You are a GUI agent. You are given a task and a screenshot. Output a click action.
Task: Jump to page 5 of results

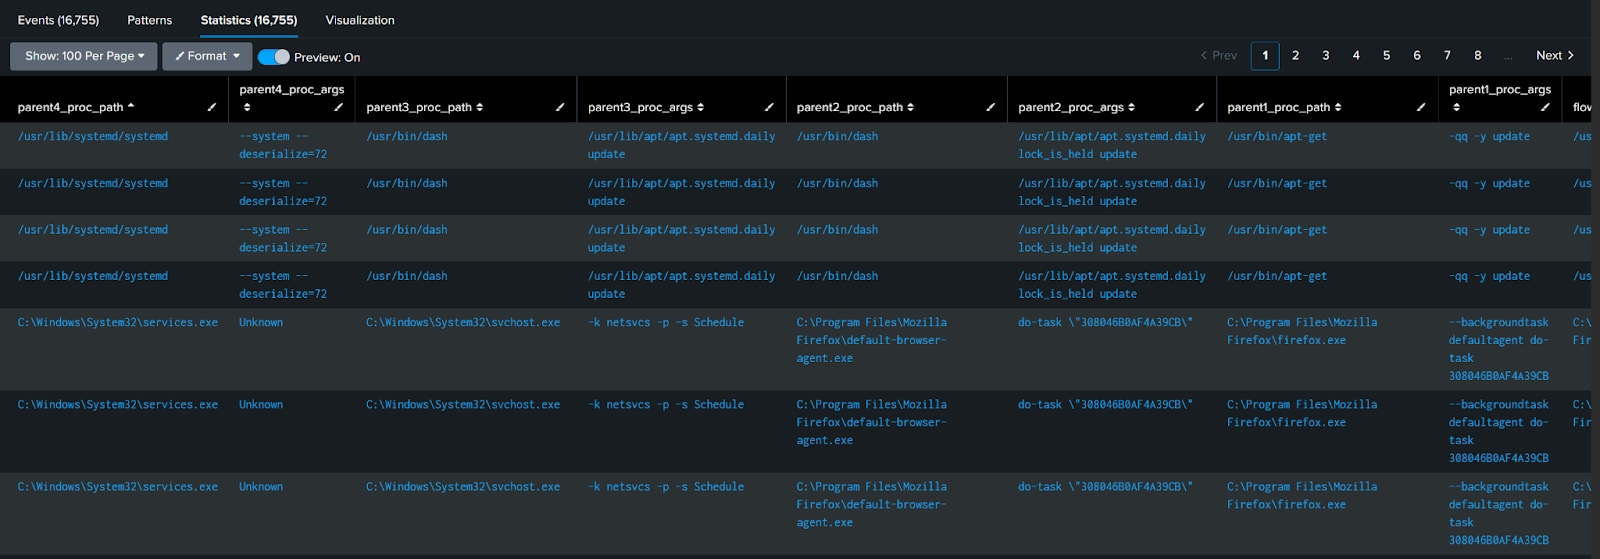pyautogui.click(x=1386, y=55)
